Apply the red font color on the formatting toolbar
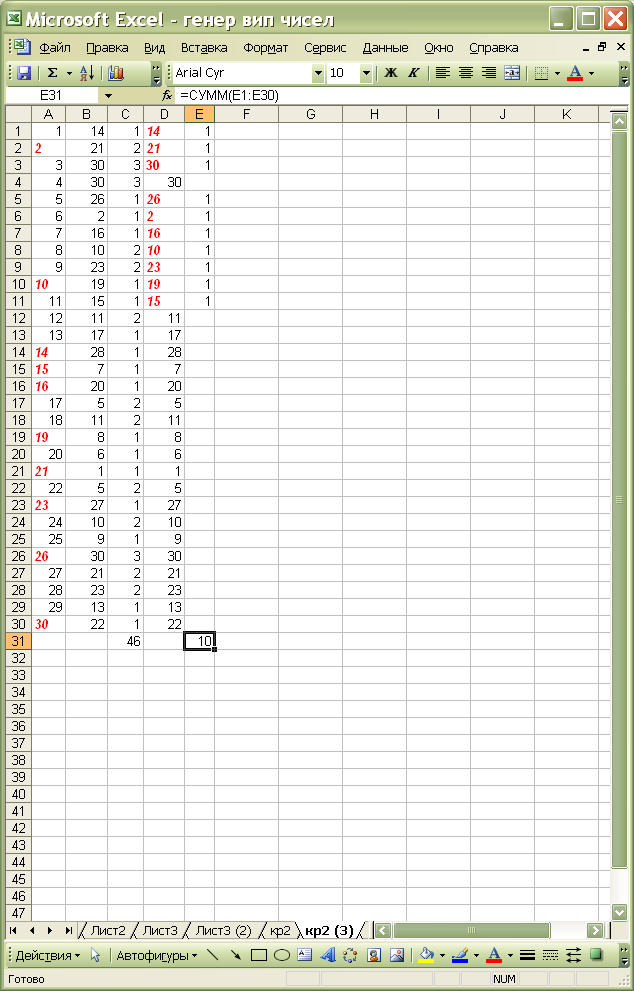 (575, 73)
